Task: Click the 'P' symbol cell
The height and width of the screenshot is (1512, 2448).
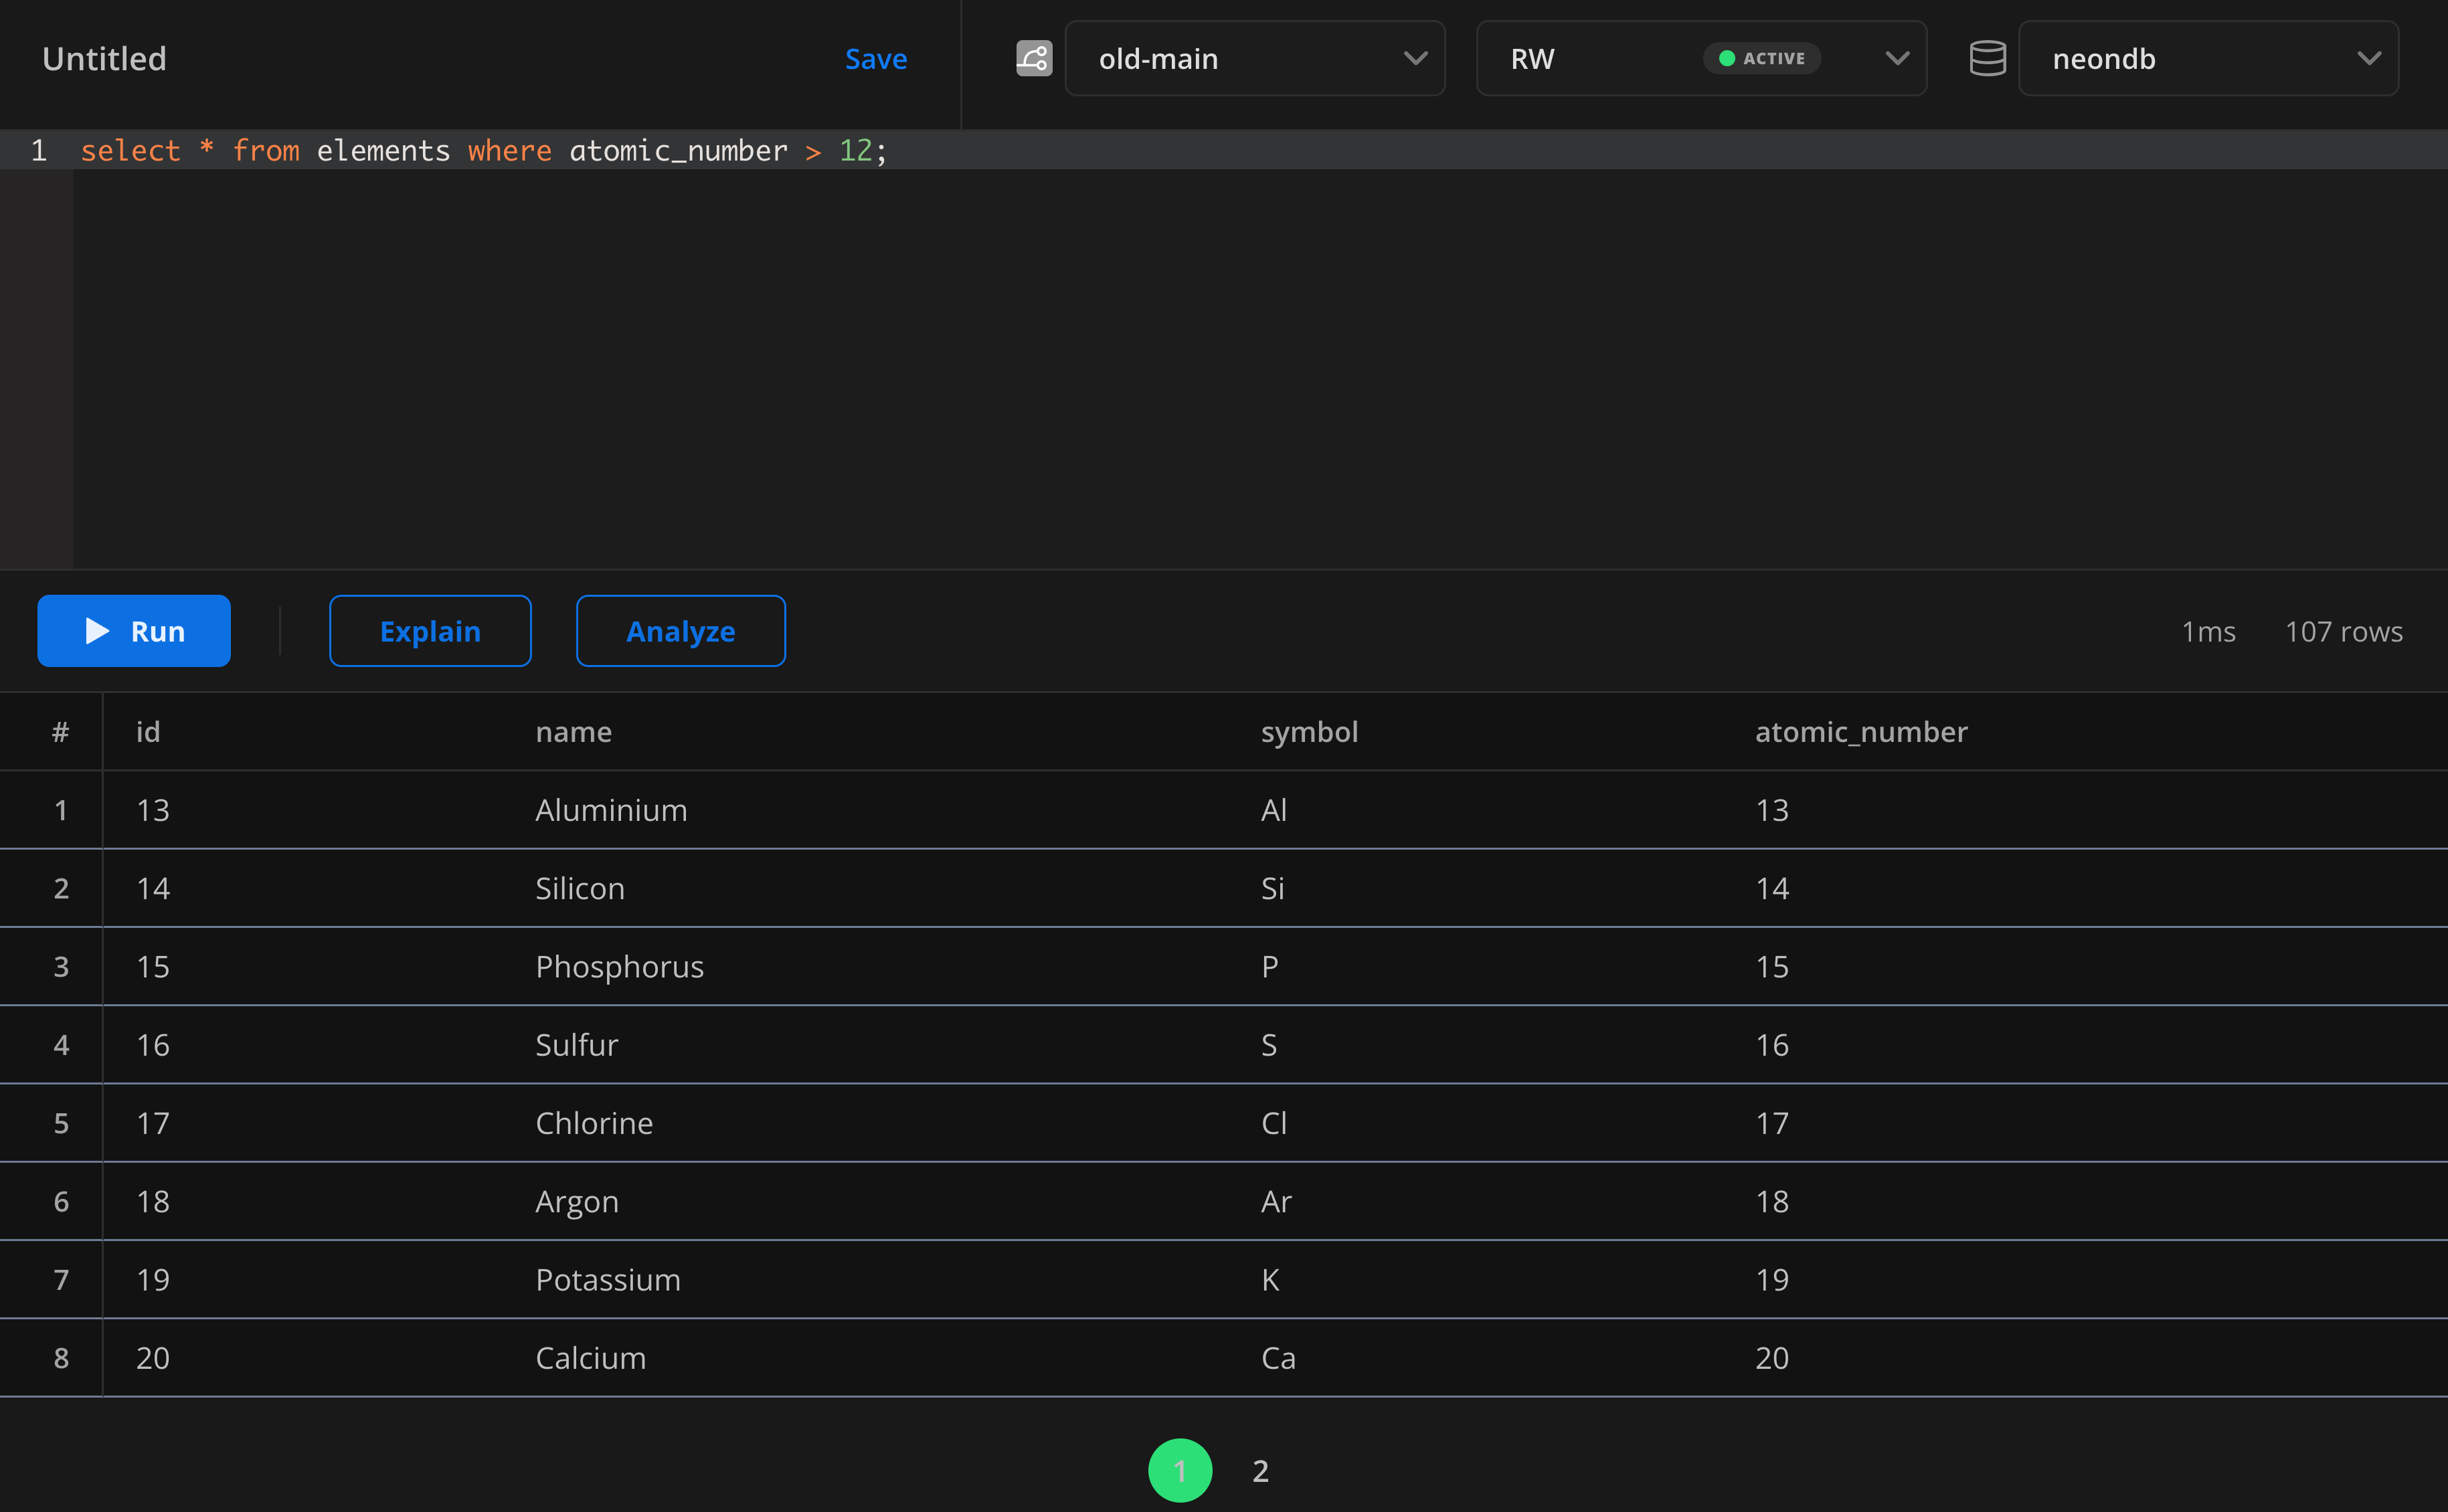Action: (x=1269, y=967)
